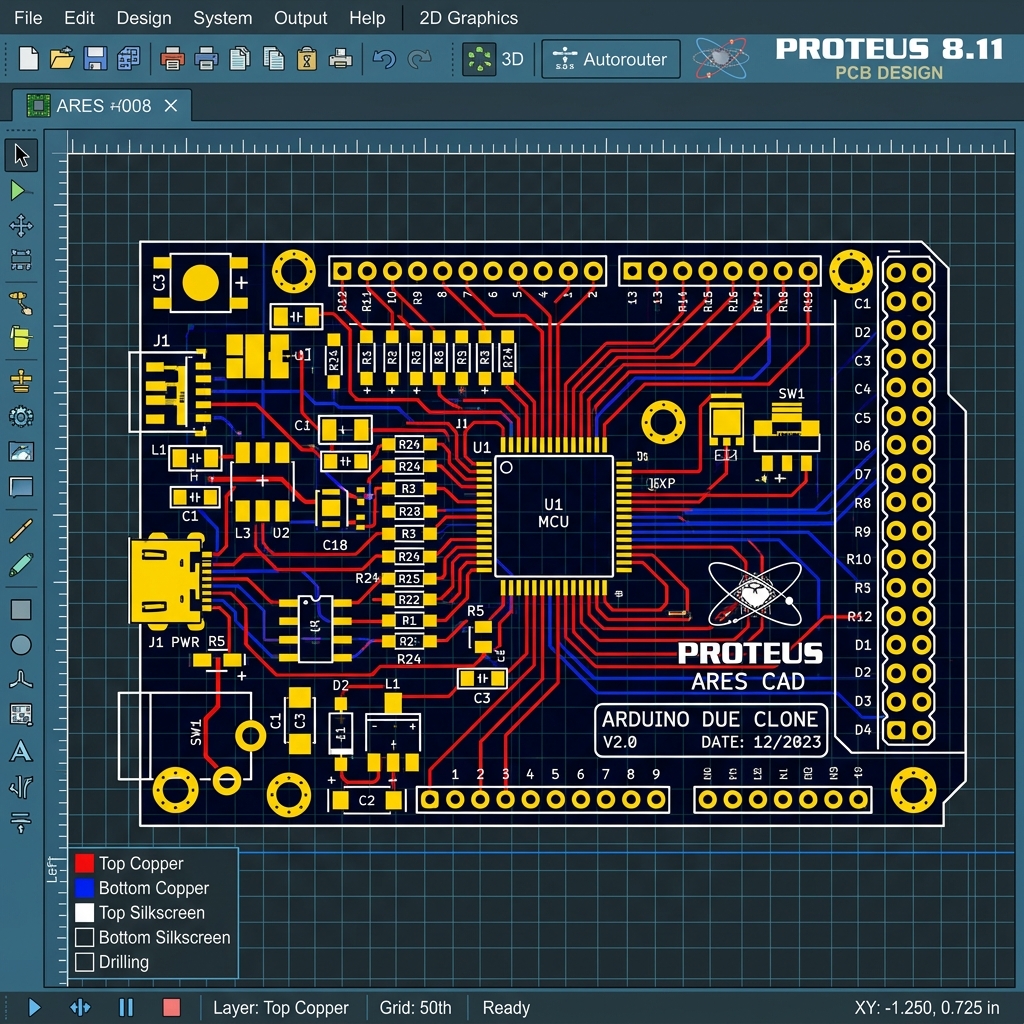Screen dimensions: 1024x1024
Task: Open the 2D Graphics menu
Action: (x=468, y=18)
